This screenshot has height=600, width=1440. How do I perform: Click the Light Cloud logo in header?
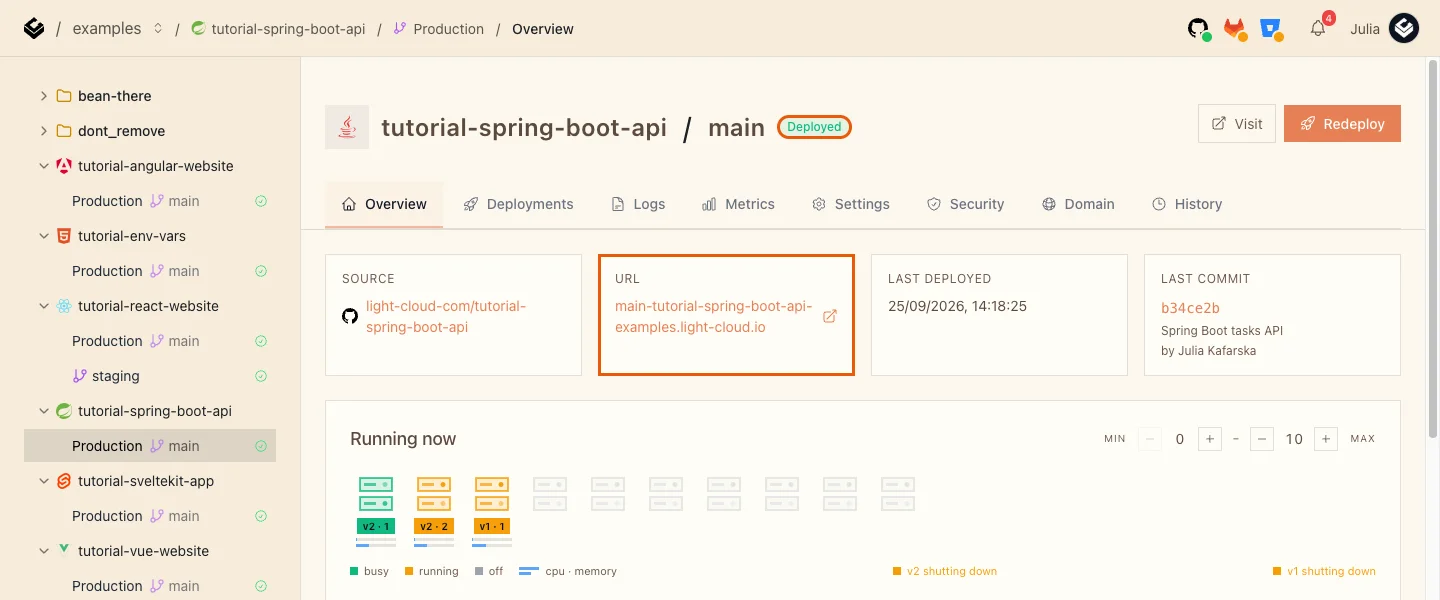pos(34,29)
